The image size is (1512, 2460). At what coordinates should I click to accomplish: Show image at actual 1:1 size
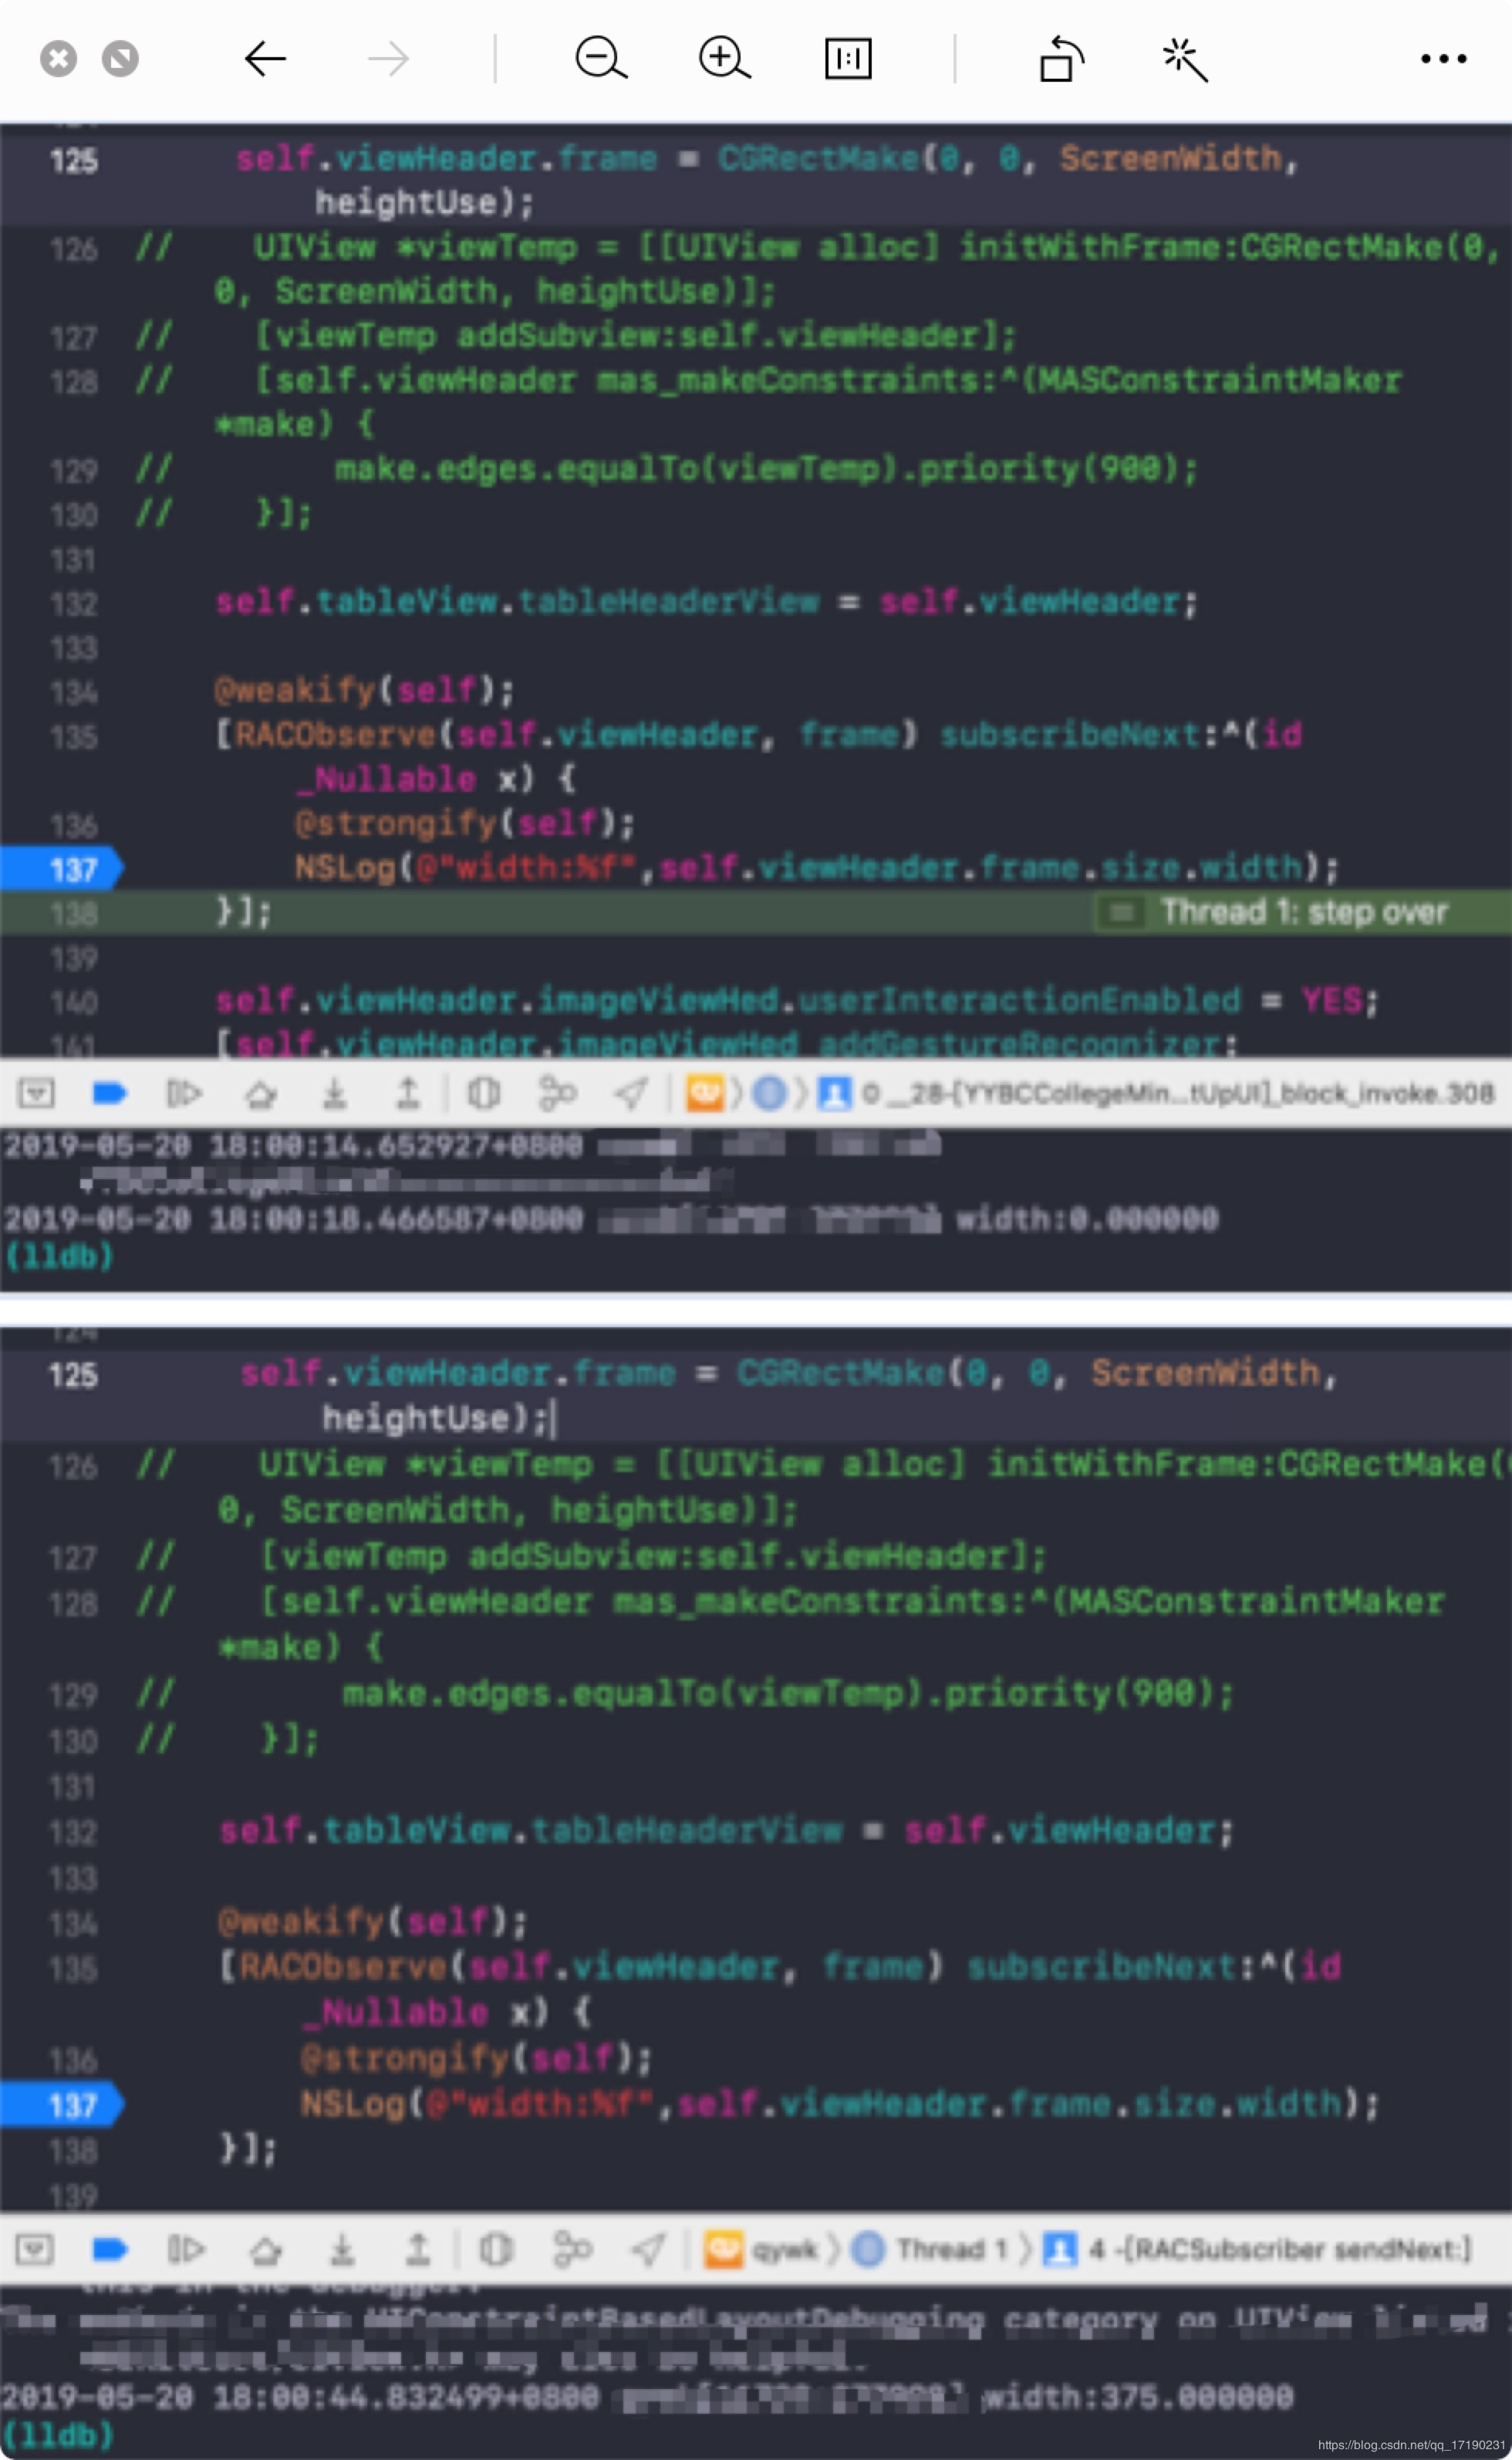click(x=848, y=59)
